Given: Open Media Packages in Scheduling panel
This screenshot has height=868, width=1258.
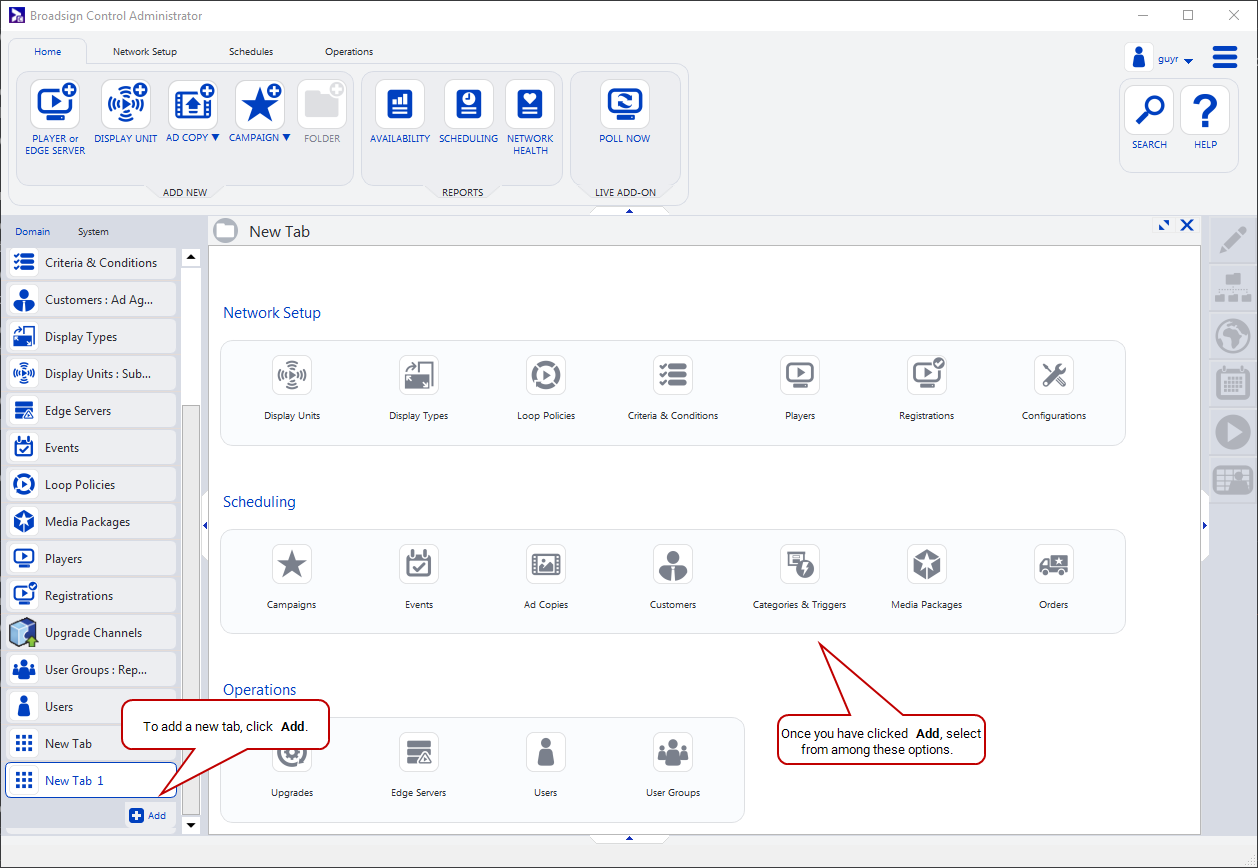Looking at the screenshot, I should click(927, 578).
